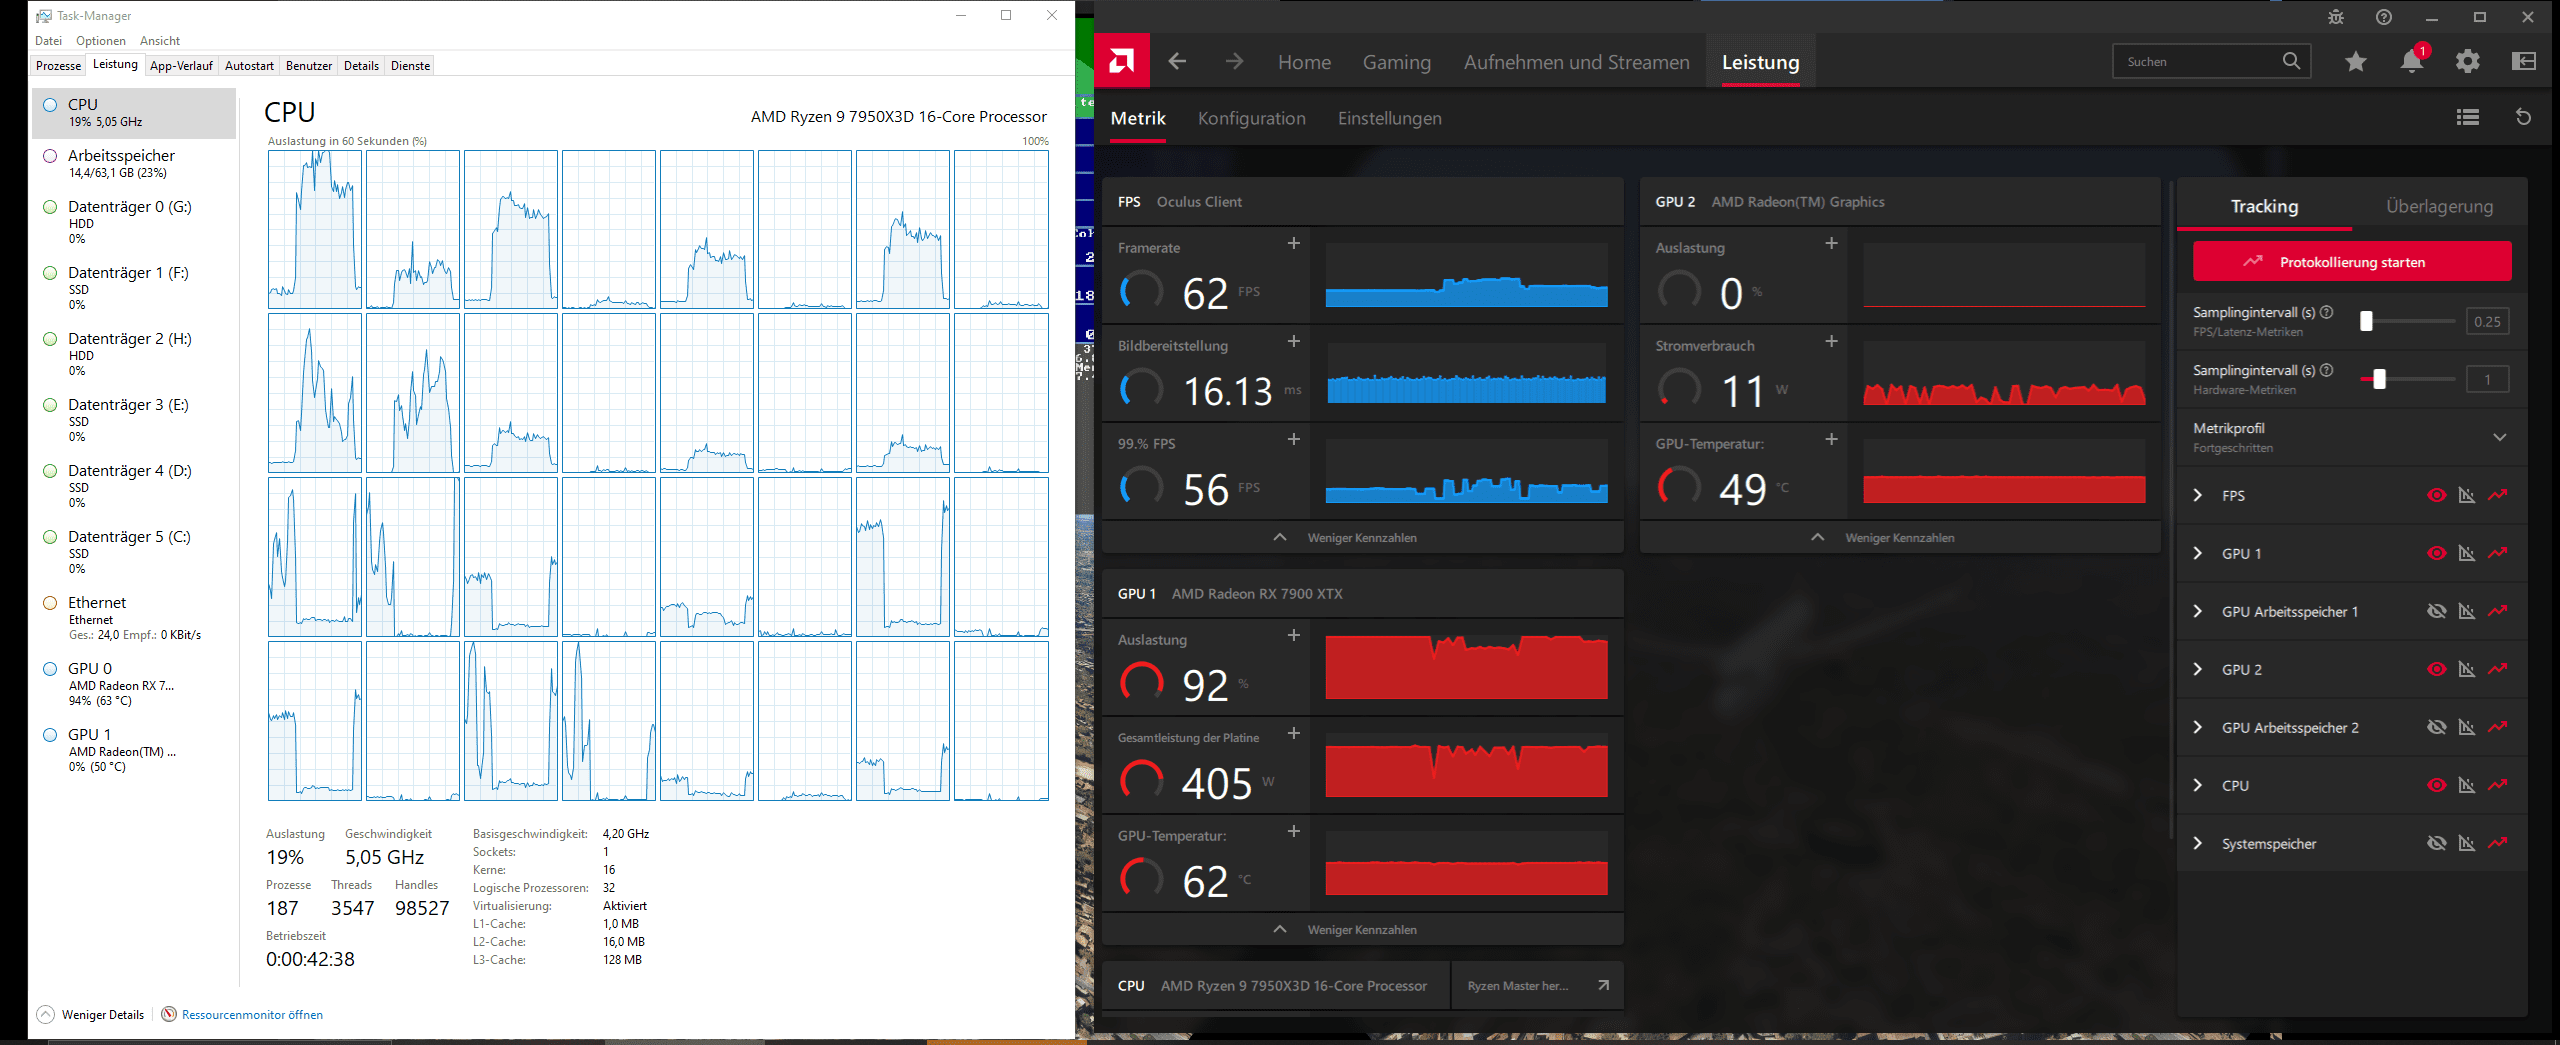Click the plus icon beside GPU 2 Auslastung
This screenshot has height=1045, width=2560.
pos(1832,243)
